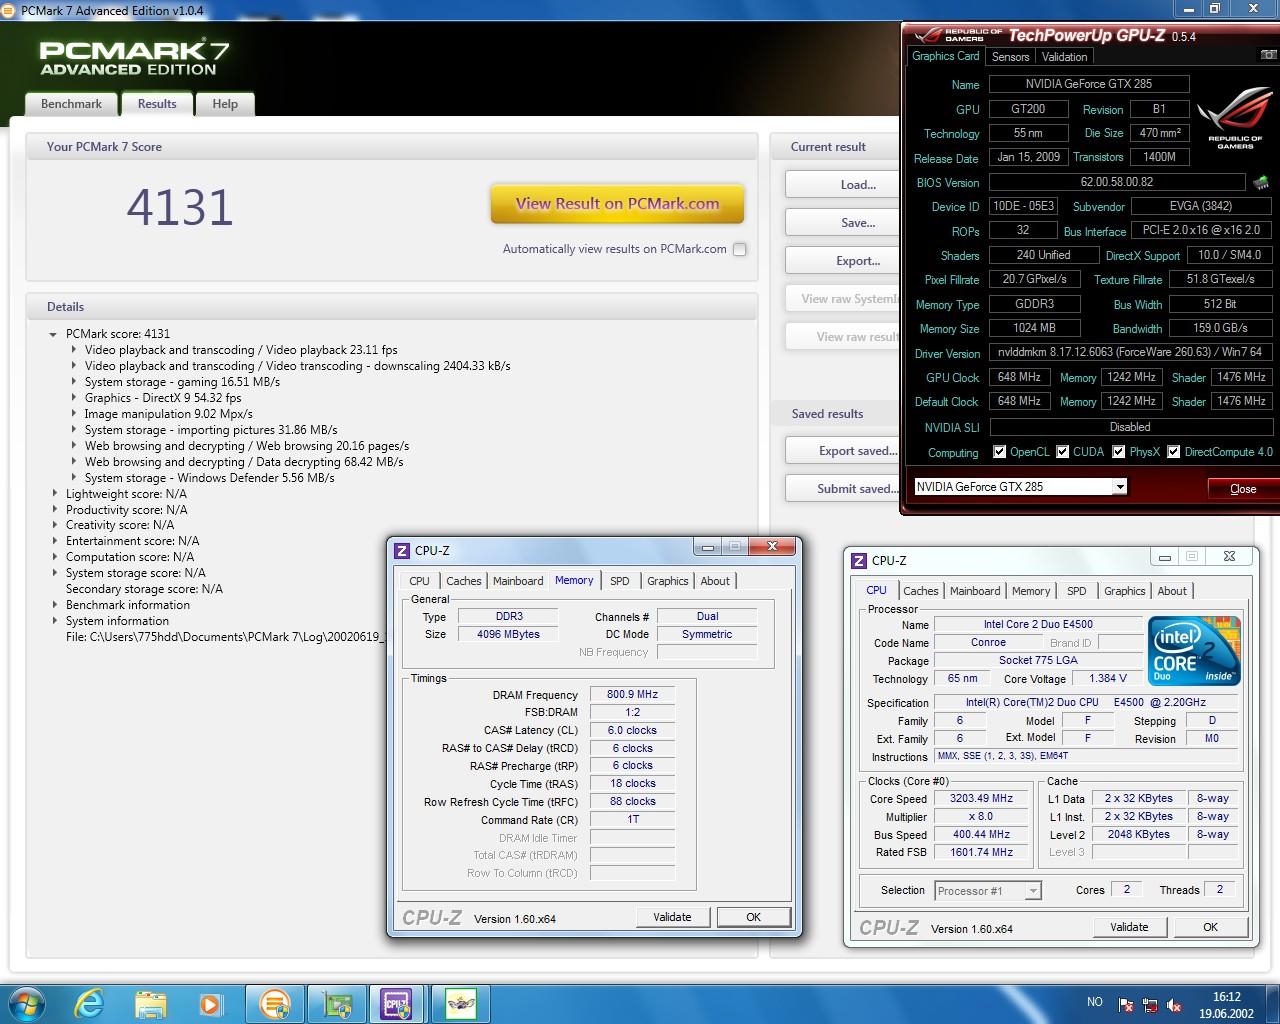The height and width of the screenshot is (1024, 1280).
Task: Click Validate in CPU-Z Memory window
Action: tap(672, 917)
